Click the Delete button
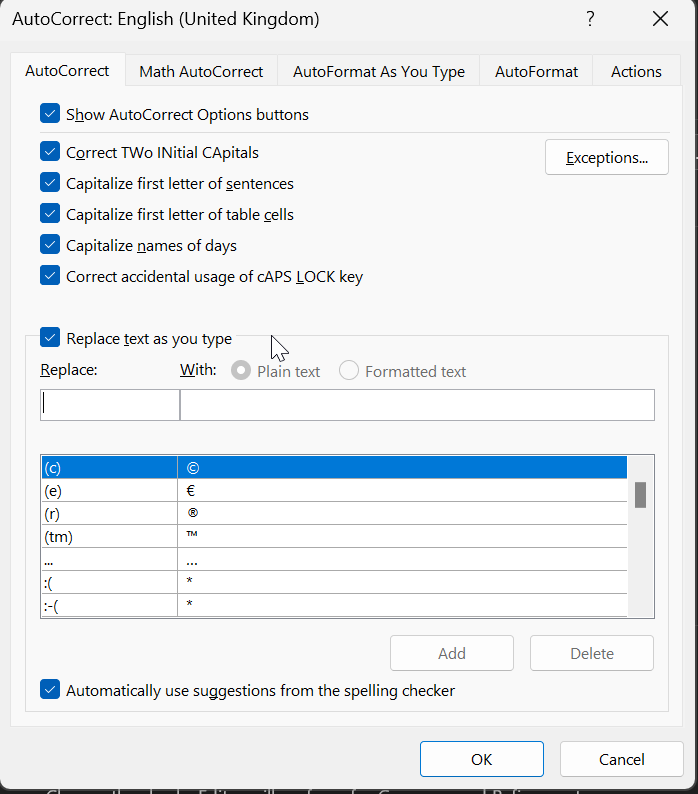This screenshot has height=794, width=698. (x=592, y=653)
